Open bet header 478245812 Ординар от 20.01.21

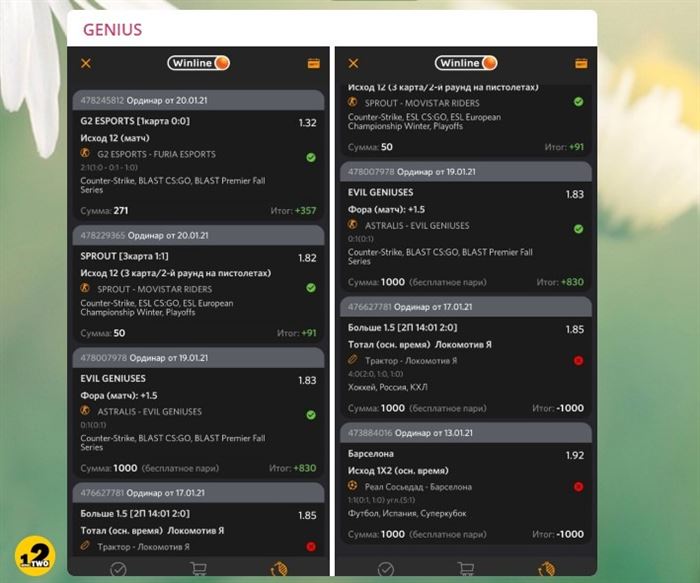pyautogui.click(x=199, y=100)
